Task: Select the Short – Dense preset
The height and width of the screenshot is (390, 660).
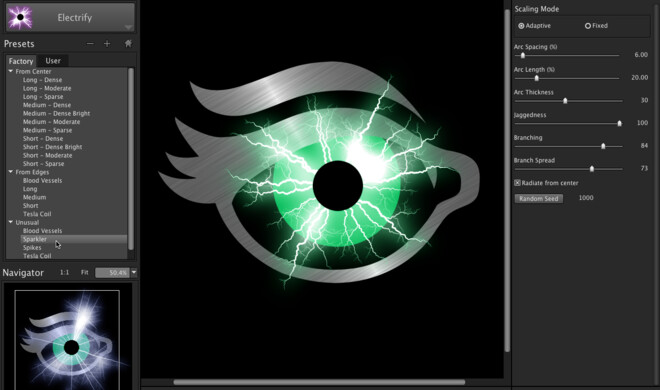Action: click(43, 139)
